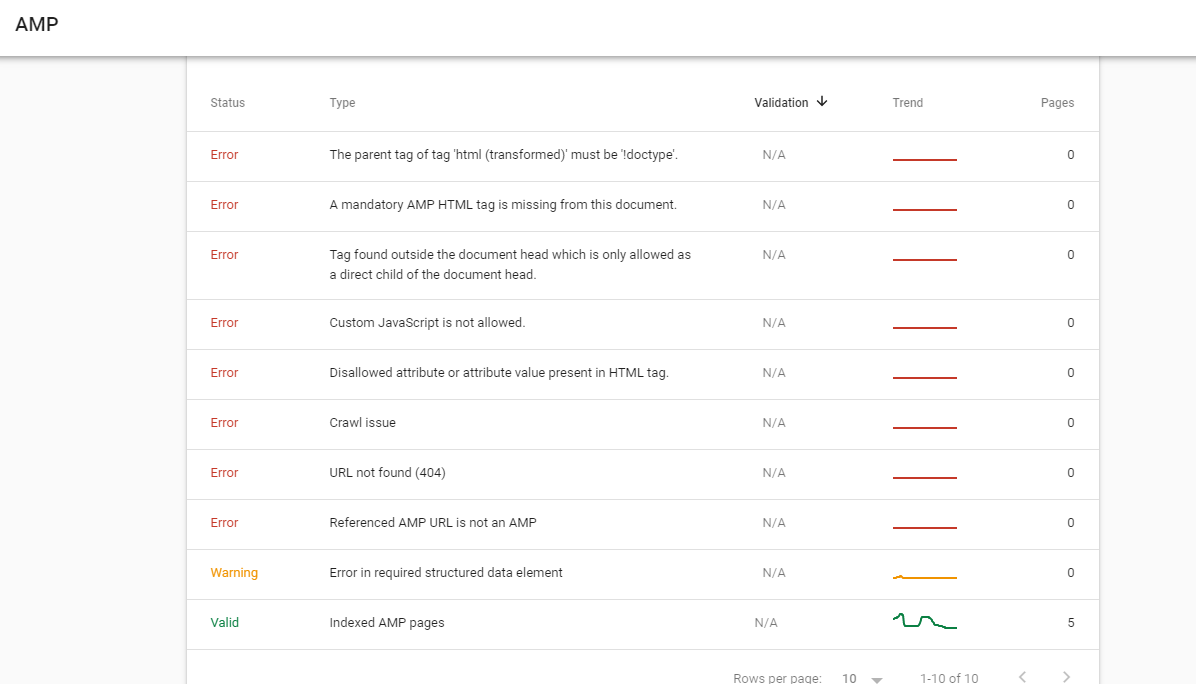Click the Status column header

click(x=227, y=103)
